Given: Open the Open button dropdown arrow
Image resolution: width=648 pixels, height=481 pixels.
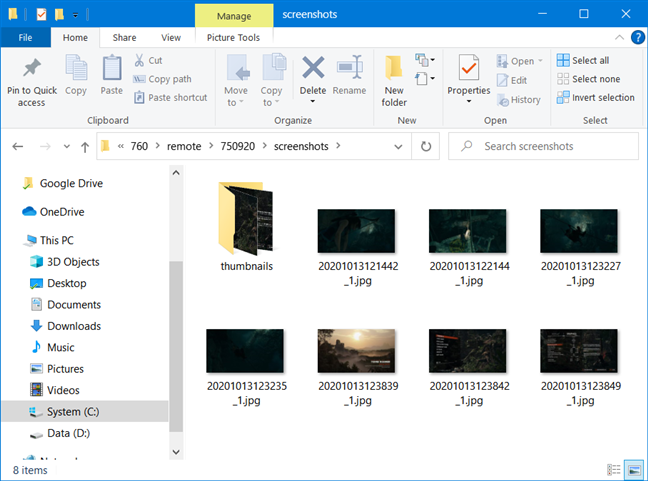Looking at the screenshot, I should coord(540,61).
